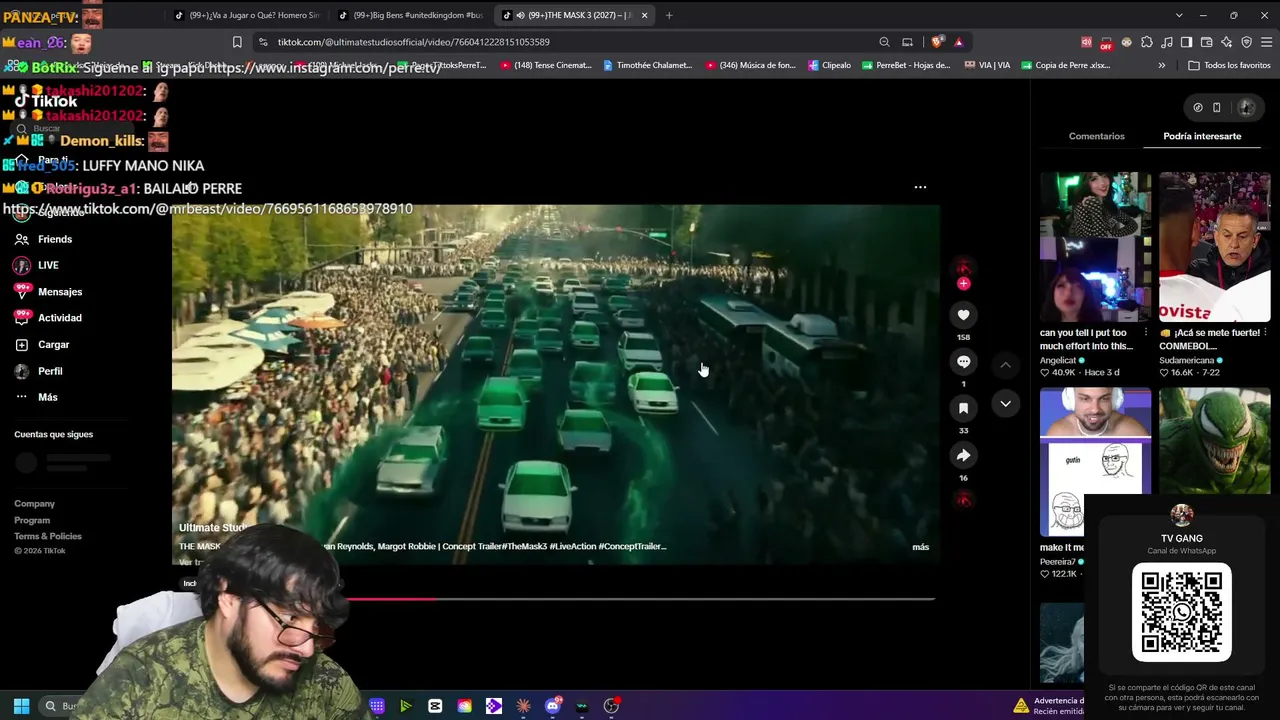Bookmark this page in the toolbar
Viewport: 1280px width, 720px height.
pos(237,42)
